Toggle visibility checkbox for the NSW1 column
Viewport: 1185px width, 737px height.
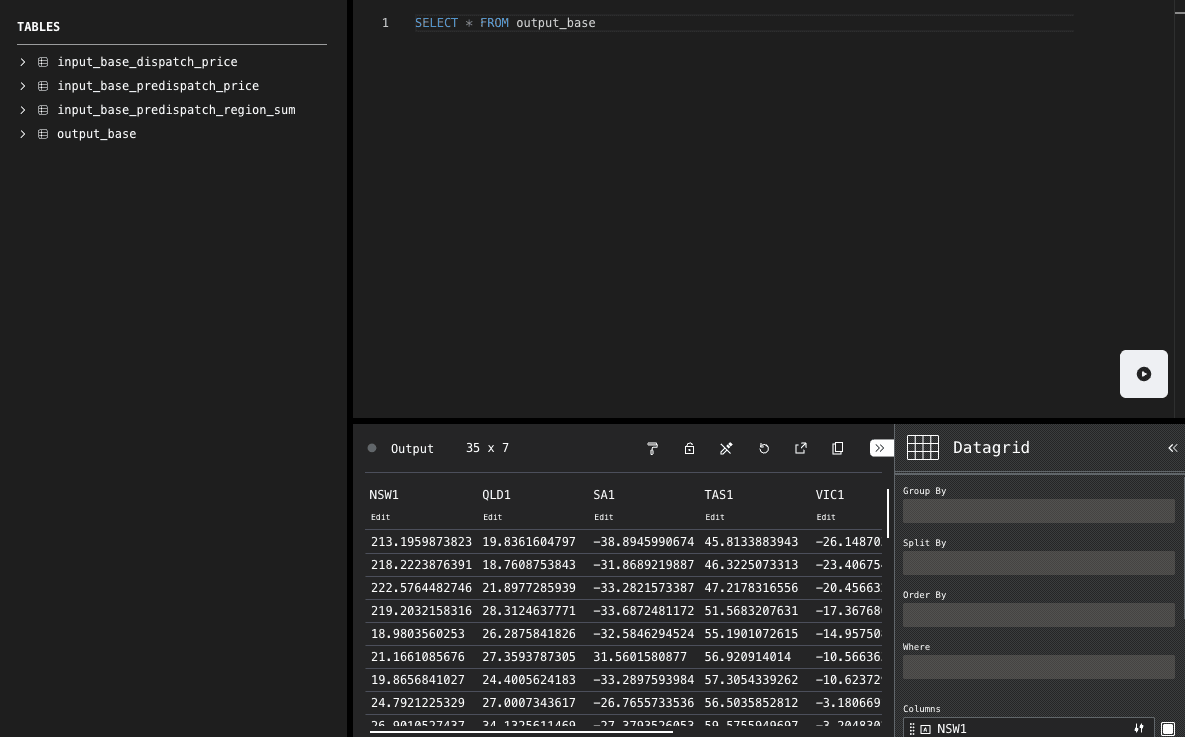click(x=1168, y=728)
